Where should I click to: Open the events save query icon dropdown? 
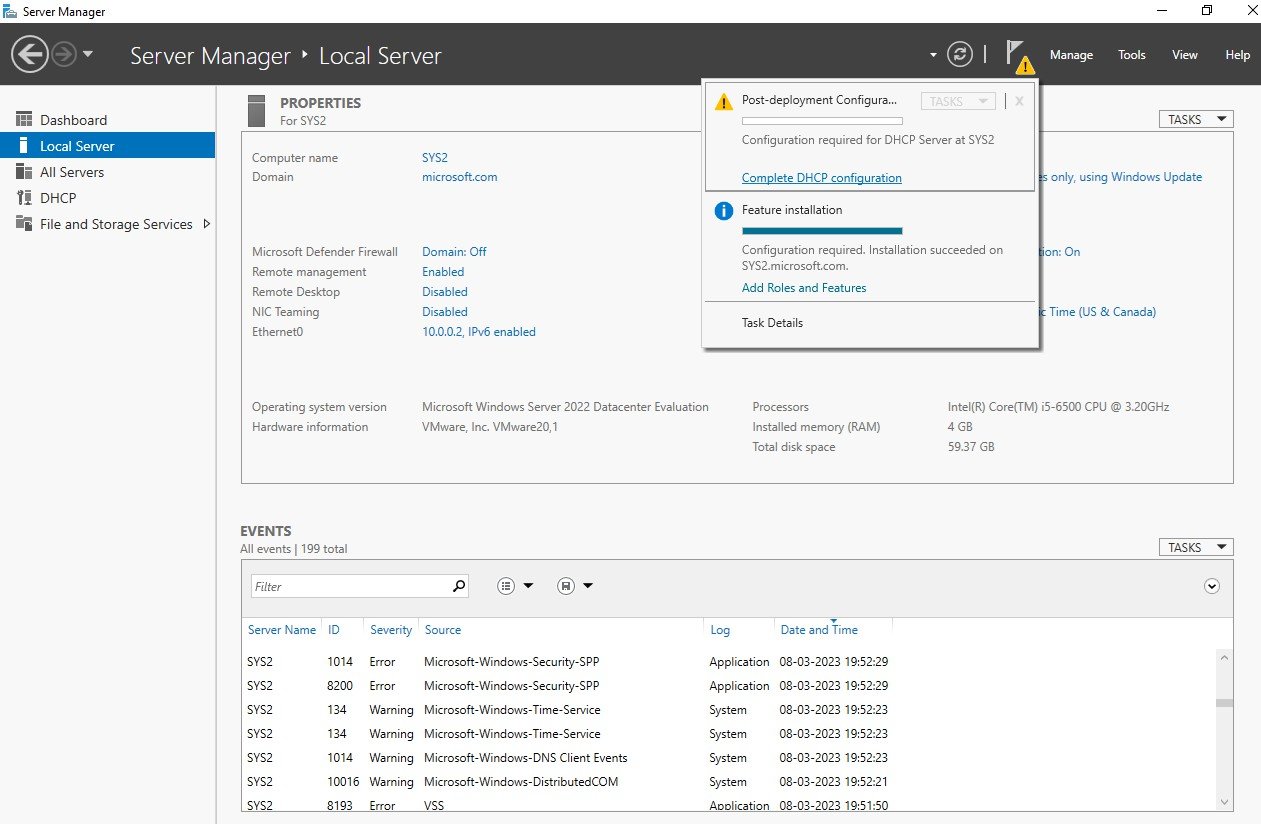[x=575, y=586]
